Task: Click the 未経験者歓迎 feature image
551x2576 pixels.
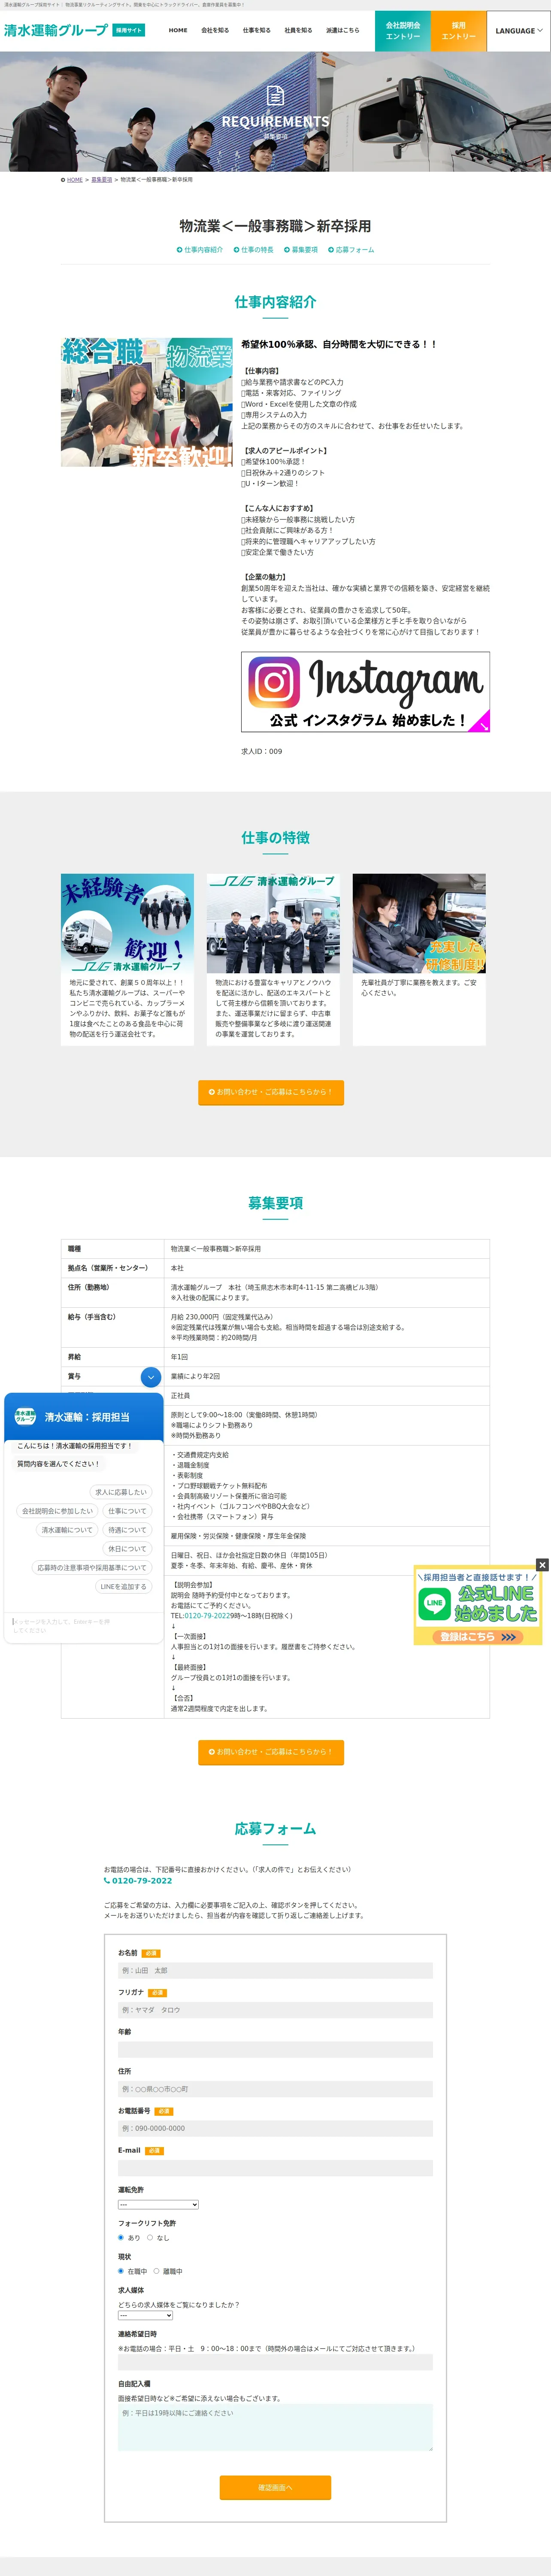Action: [127, 923]
